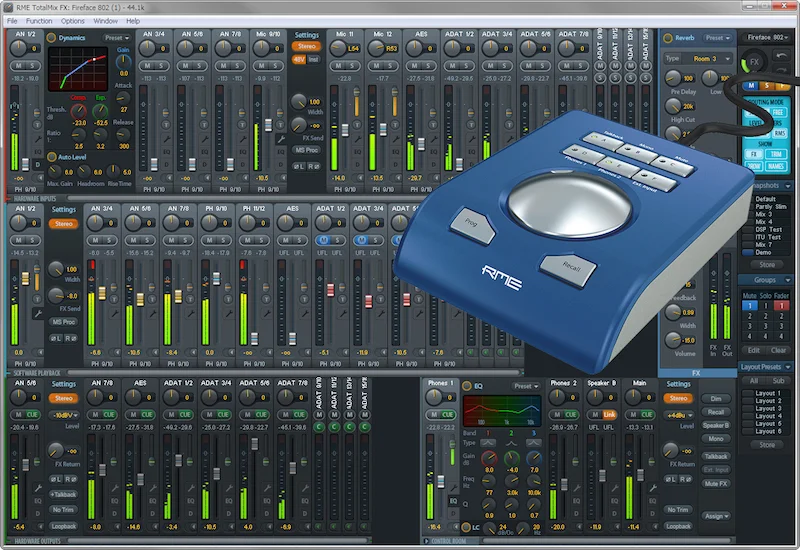Toggle 48V phantom power in Mic 9/10 settings
800x550 pixels.
(x=299, y=59)
